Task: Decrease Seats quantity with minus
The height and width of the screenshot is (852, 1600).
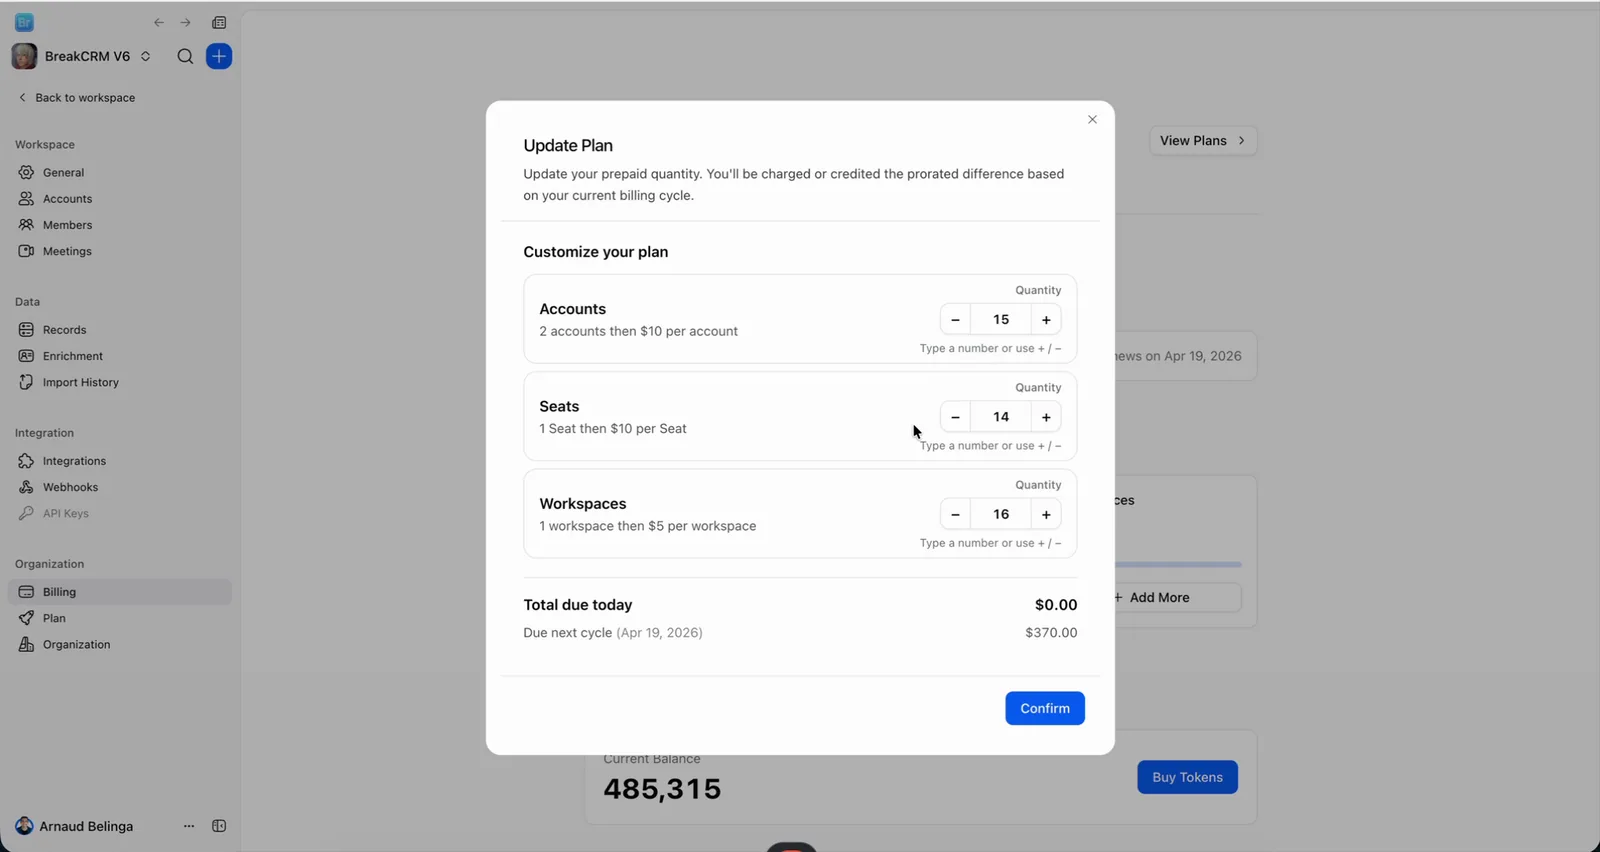Action: (955, 417)
